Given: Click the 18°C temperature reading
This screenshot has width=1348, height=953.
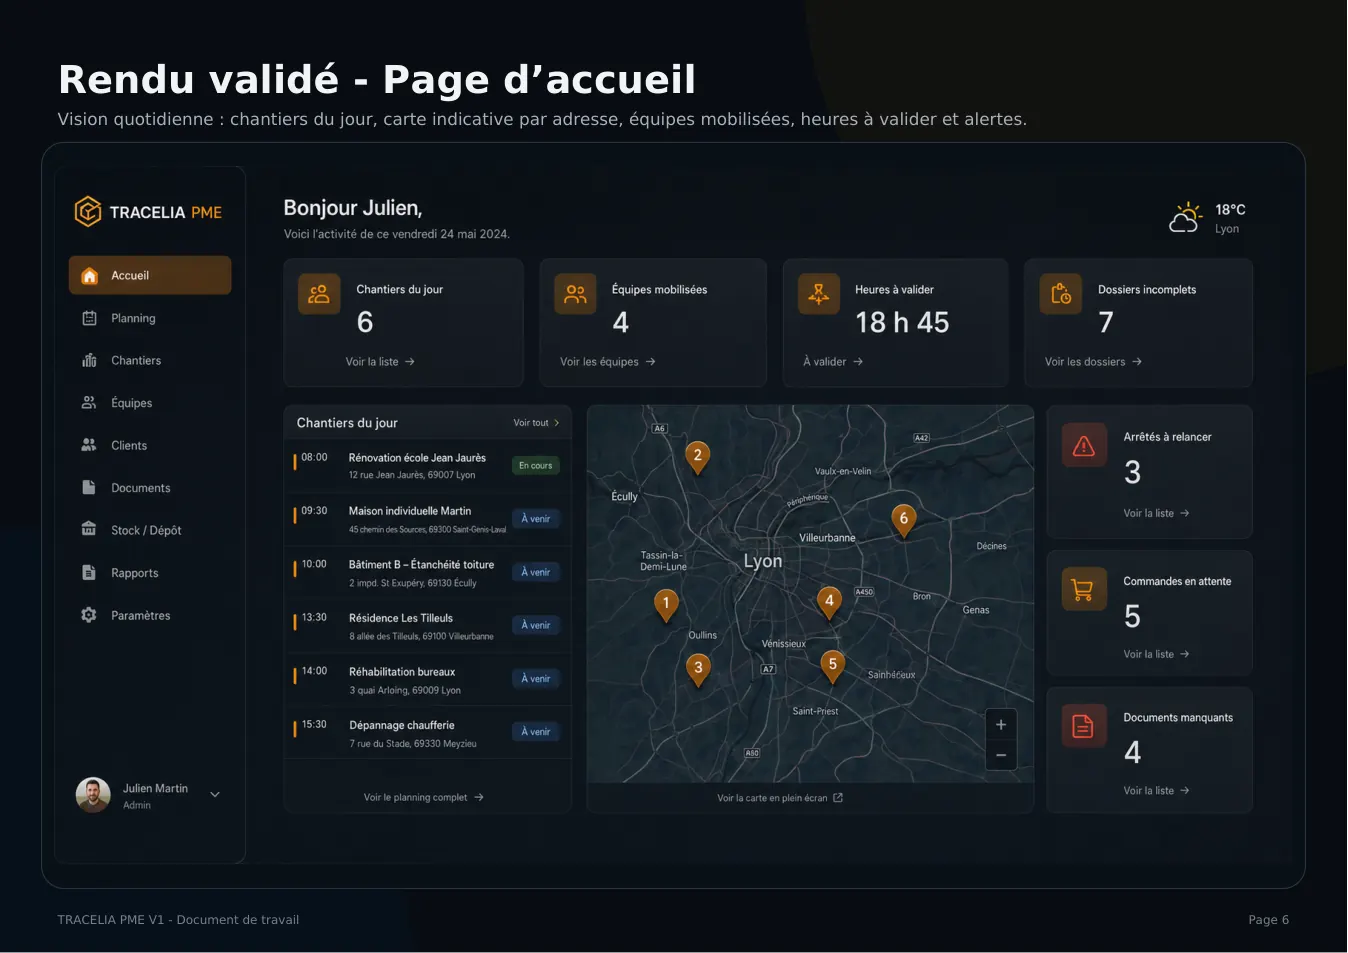Looking at the screenshot, I should tap(1230, 210).
